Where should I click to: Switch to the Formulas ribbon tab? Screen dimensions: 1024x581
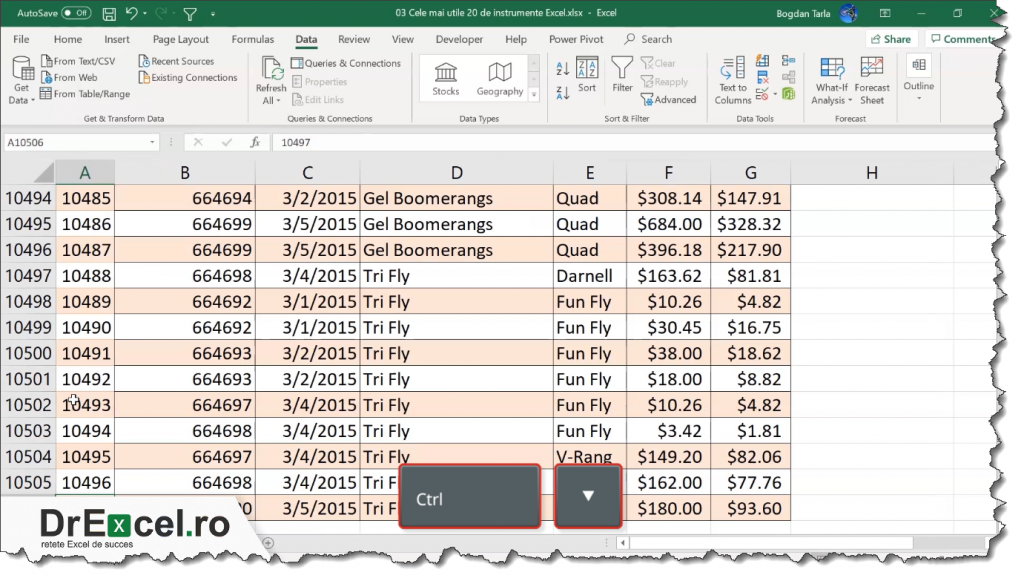pos(252,39)
